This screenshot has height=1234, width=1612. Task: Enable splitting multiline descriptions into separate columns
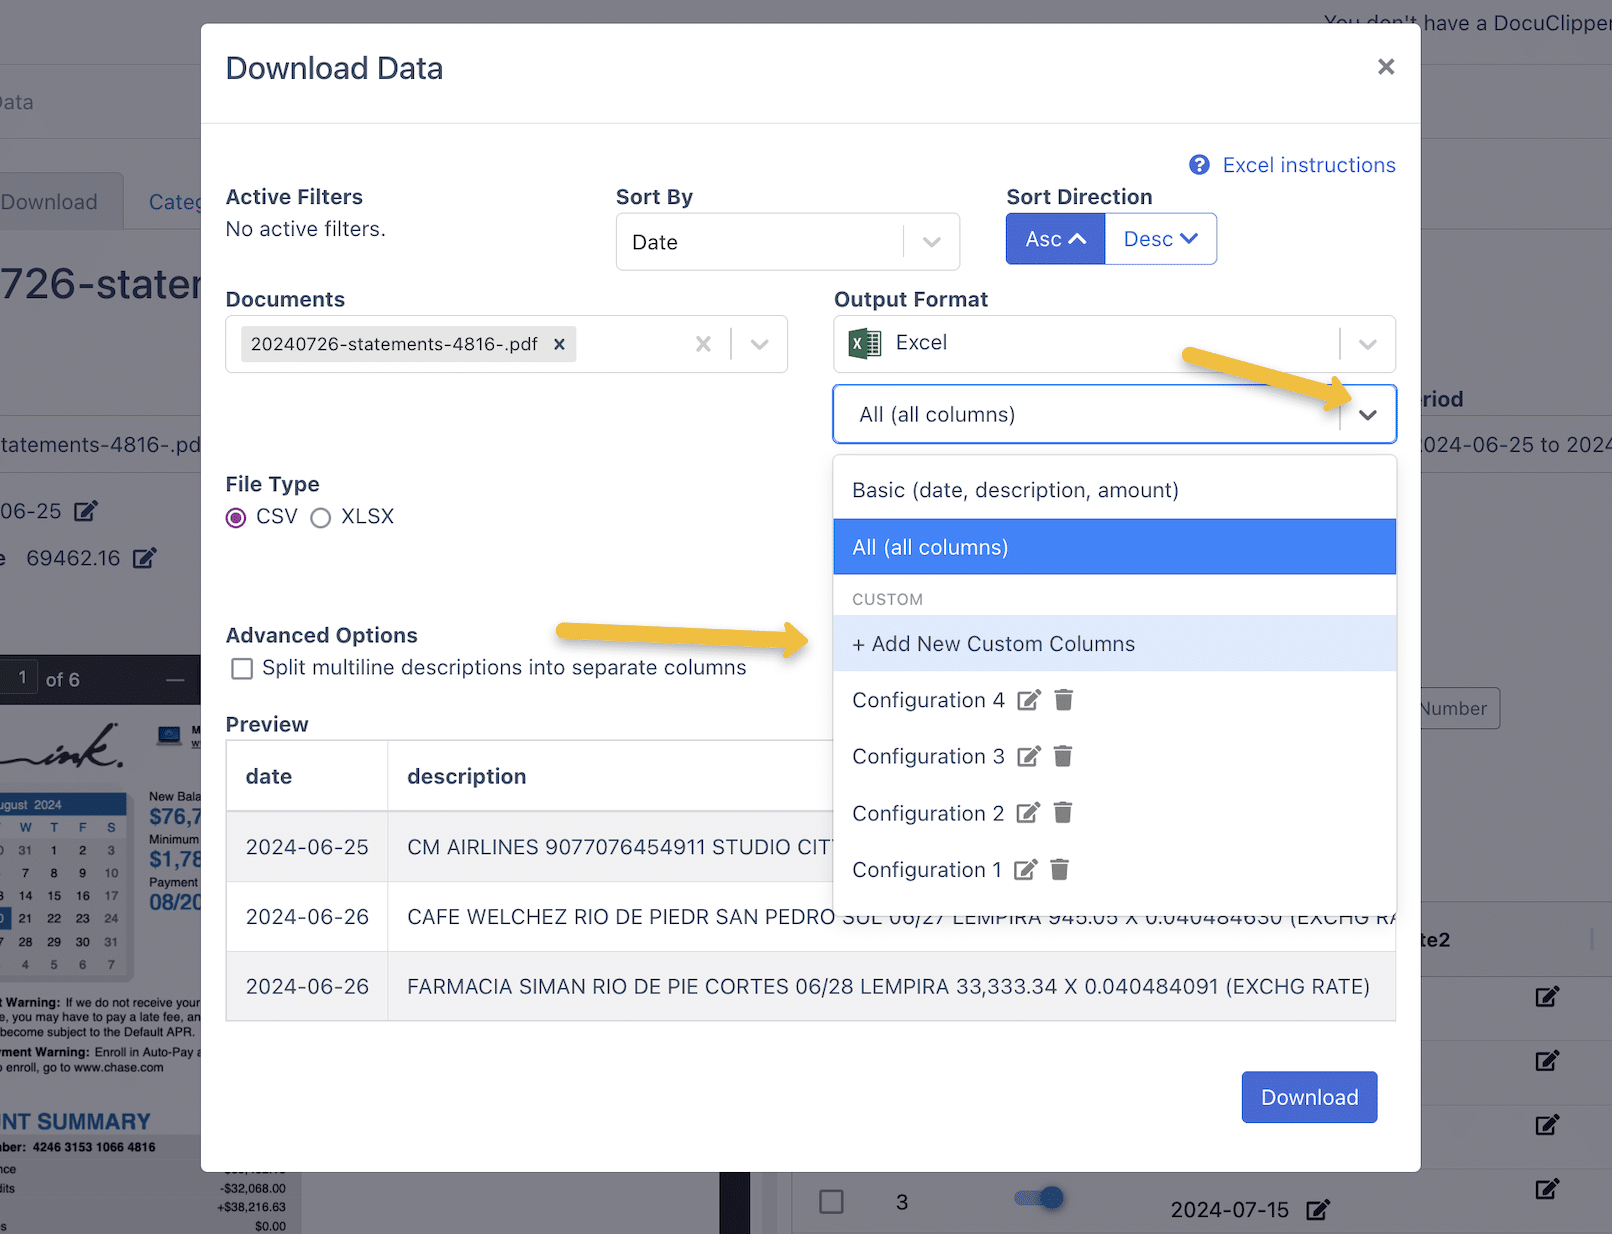click(241, 668)
